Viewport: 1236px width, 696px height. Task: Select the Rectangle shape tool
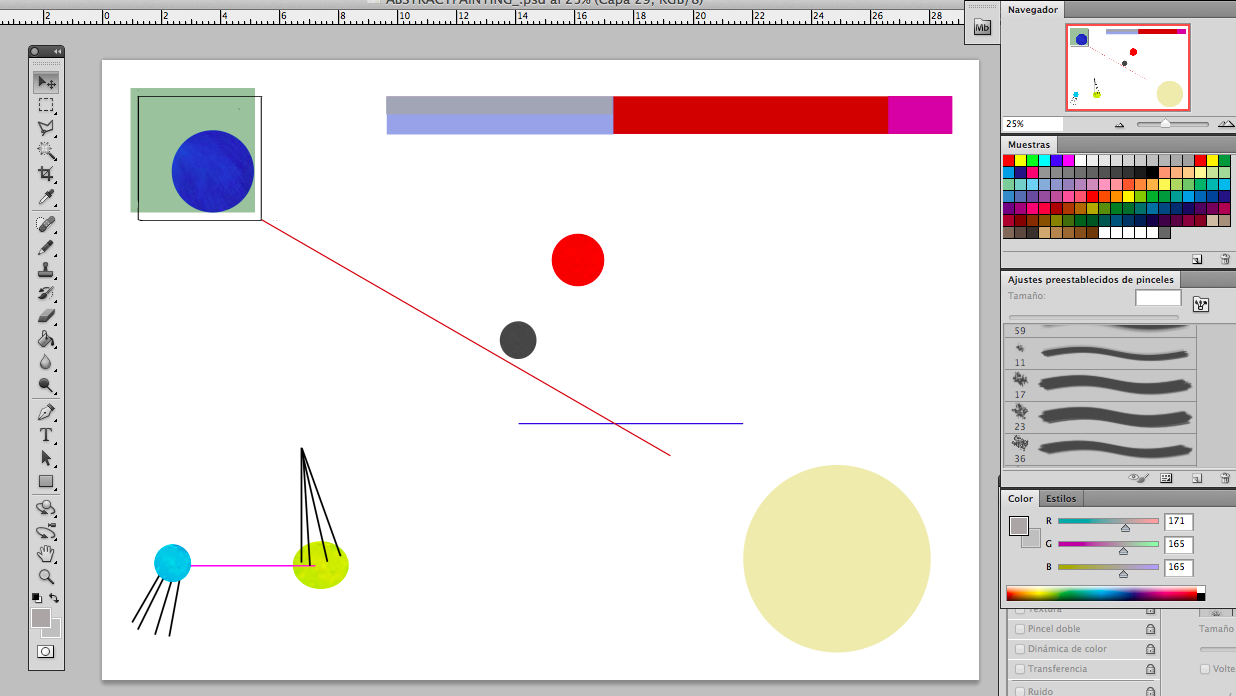(46, 481)
